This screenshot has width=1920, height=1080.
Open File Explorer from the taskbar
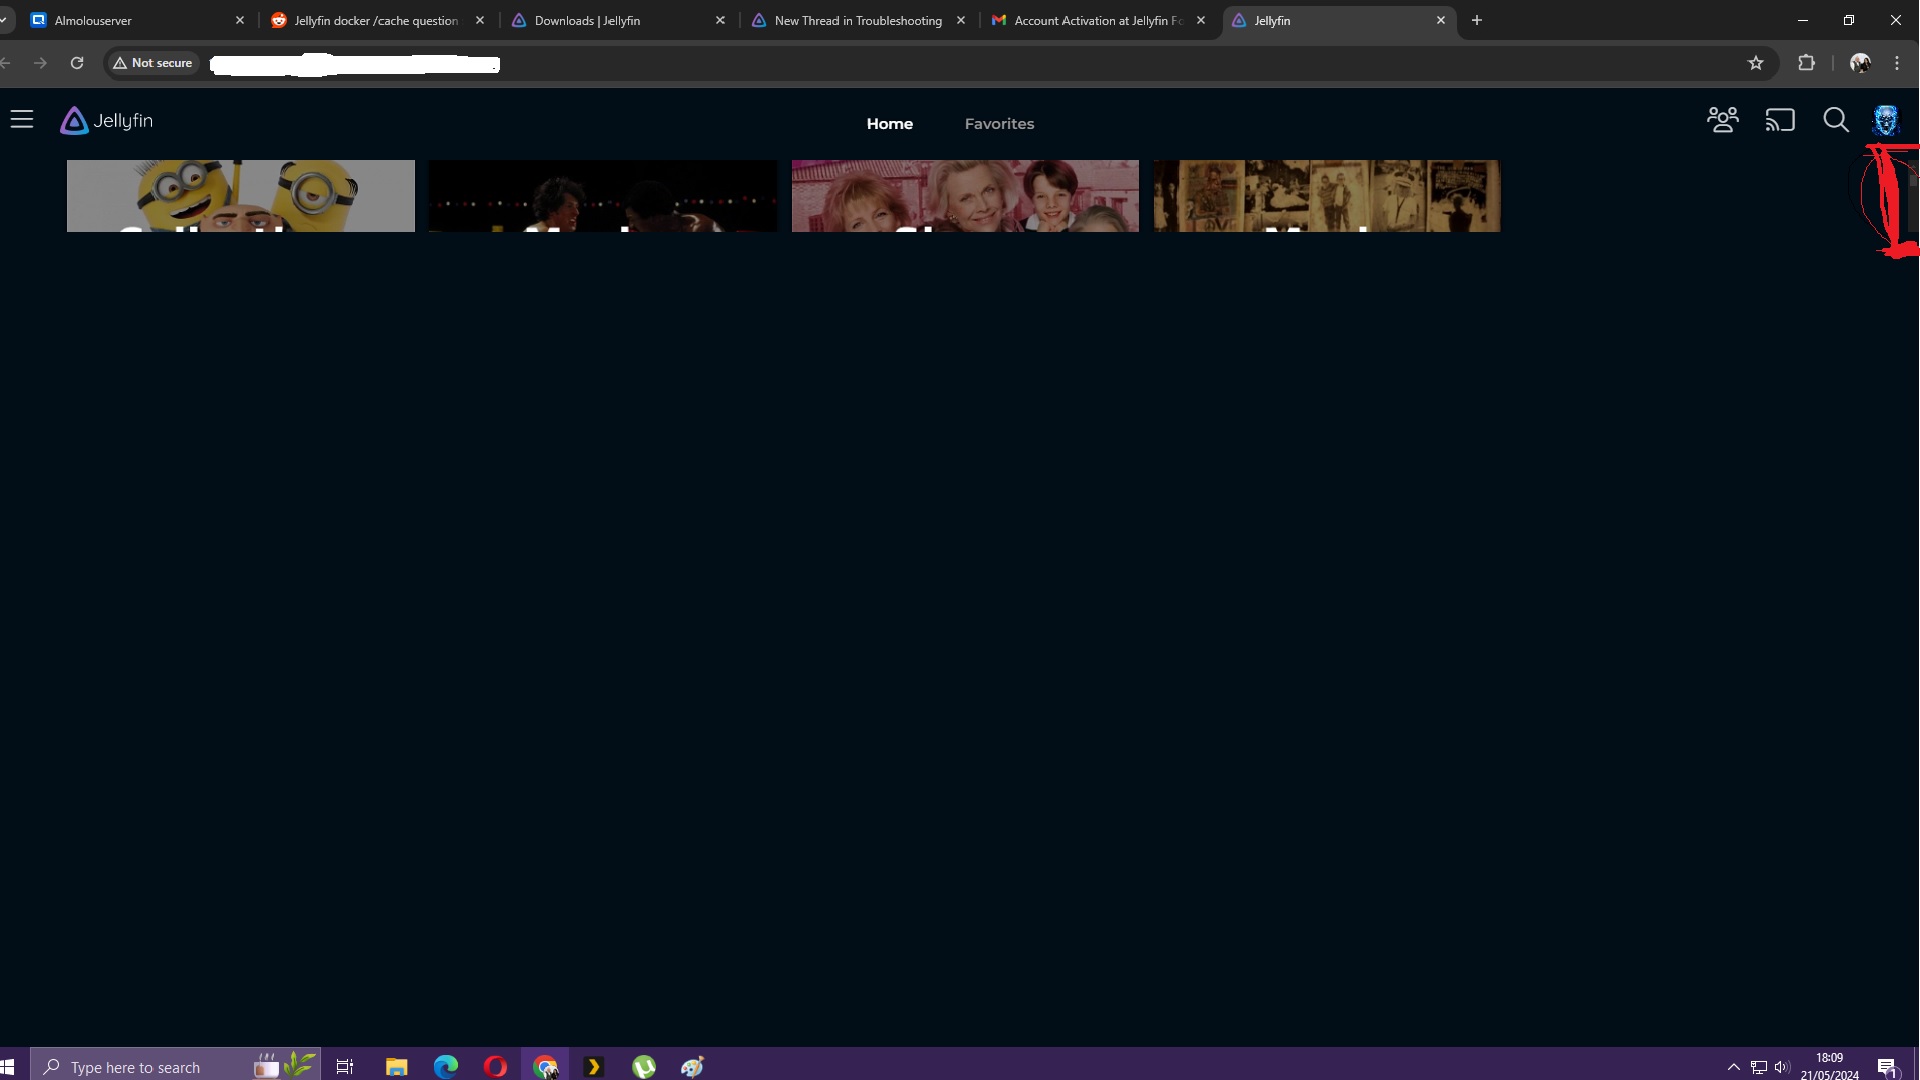click(x=396, y=1067)
